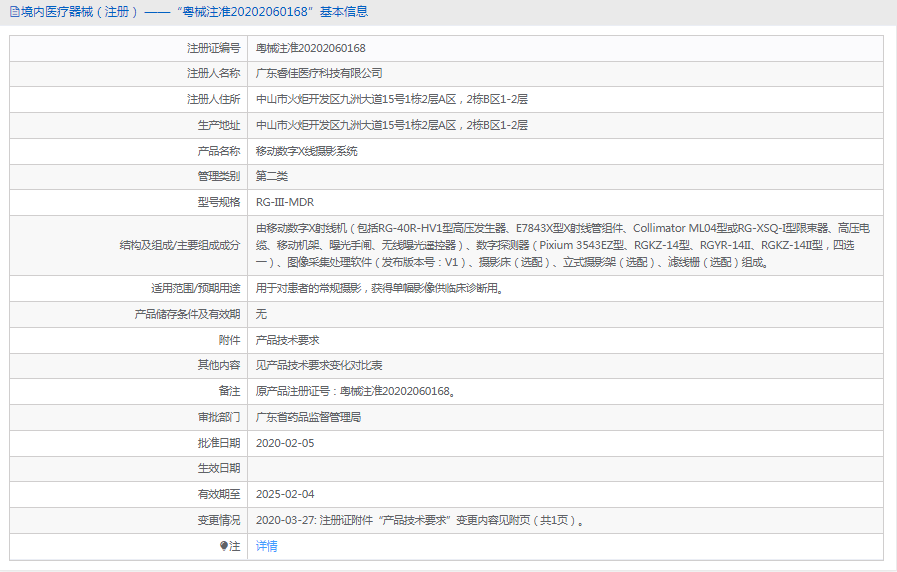Screen dimensions: 897x572
Task: Select management class 第二类
Action: [x=272, y=176]
